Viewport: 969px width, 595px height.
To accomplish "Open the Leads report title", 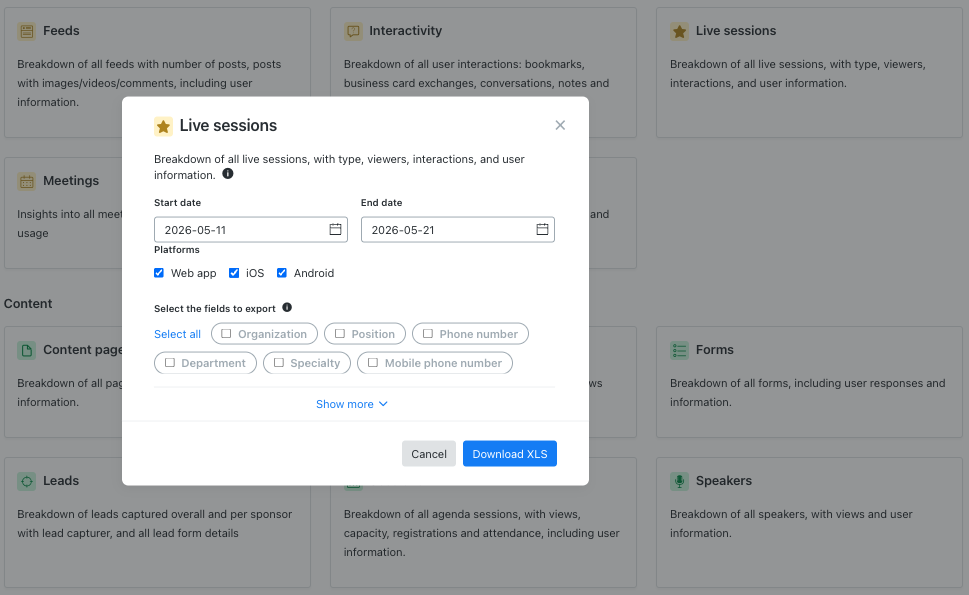I will click(x=61, y=481).
